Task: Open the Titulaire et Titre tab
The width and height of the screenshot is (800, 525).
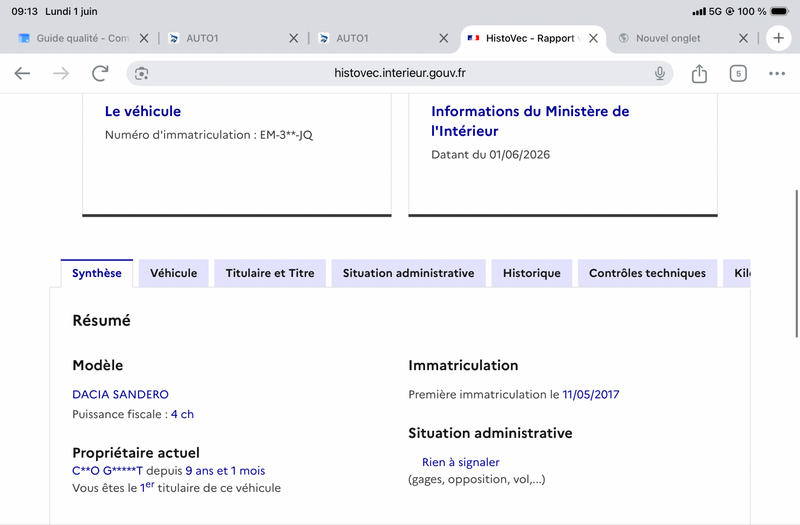Action: click(270, 273)
